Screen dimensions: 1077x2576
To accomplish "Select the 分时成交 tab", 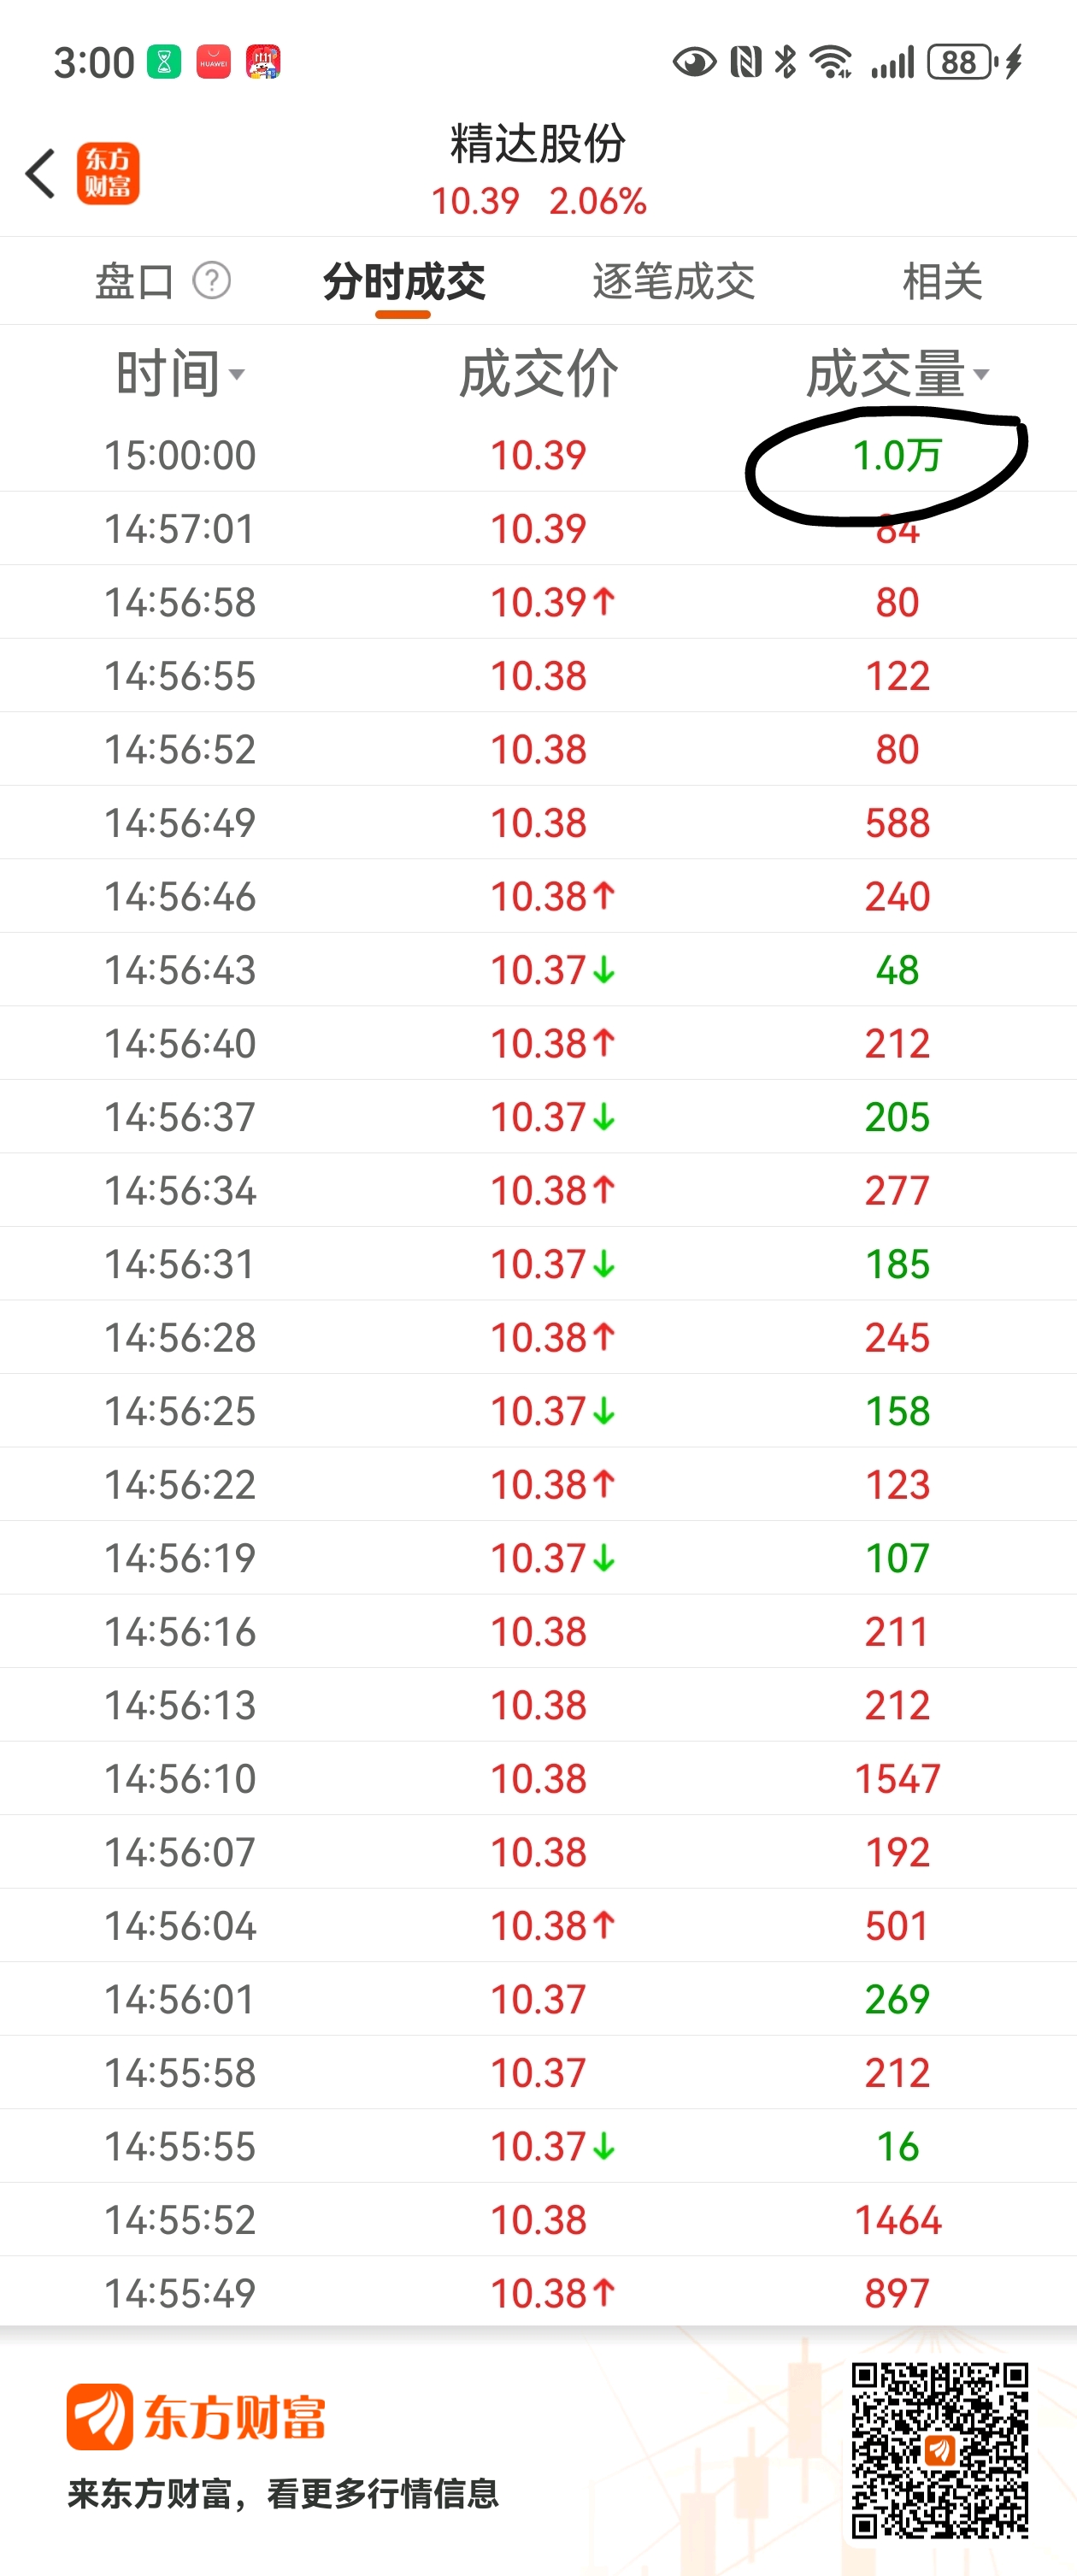I will pos(404,281).
